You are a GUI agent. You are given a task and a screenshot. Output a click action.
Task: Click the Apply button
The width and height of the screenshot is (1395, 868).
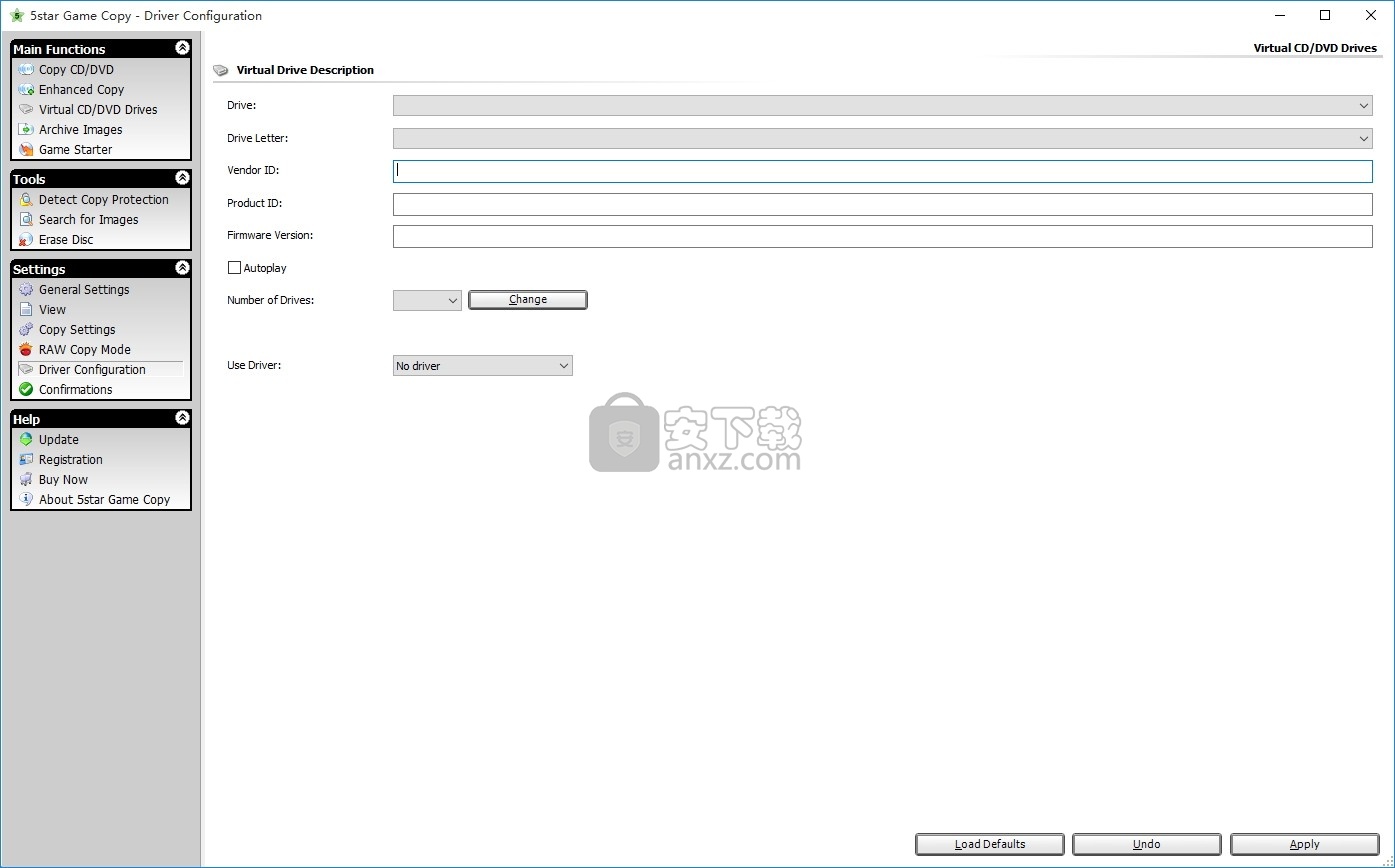[x=1304, y=844]
